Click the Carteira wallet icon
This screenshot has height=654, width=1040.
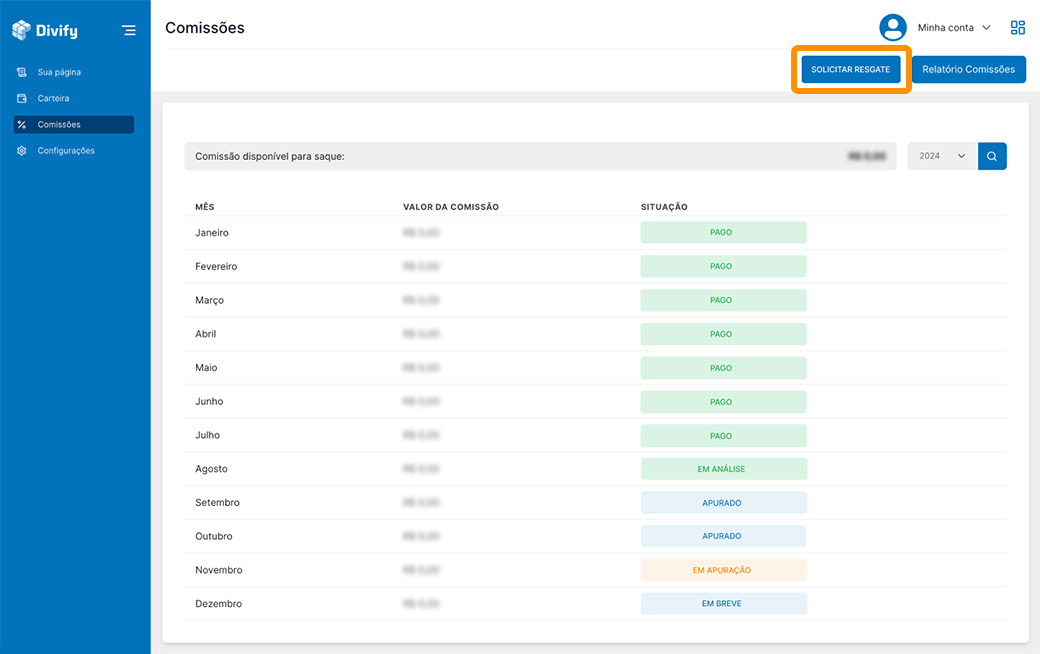pos(22,98)
